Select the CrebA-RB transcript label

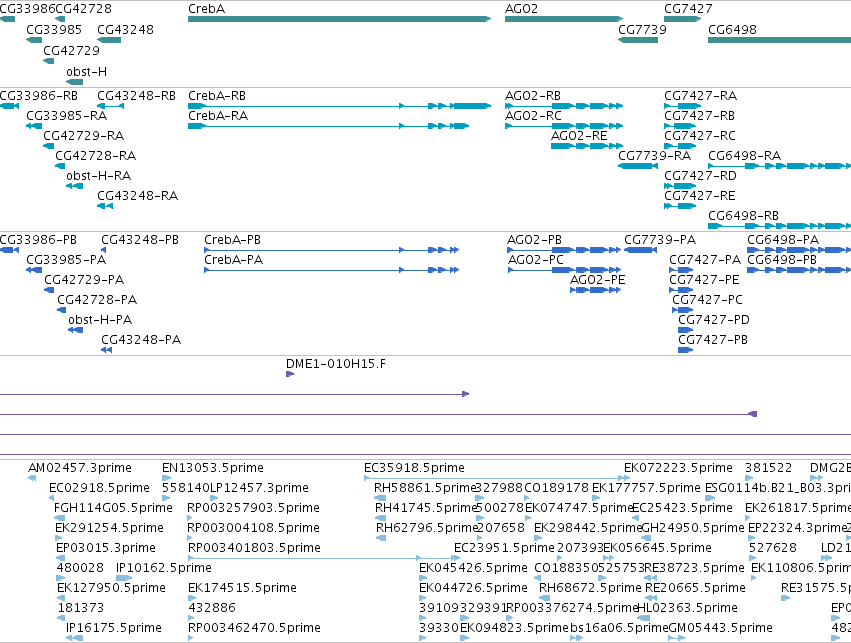click(x=217, y=96)
